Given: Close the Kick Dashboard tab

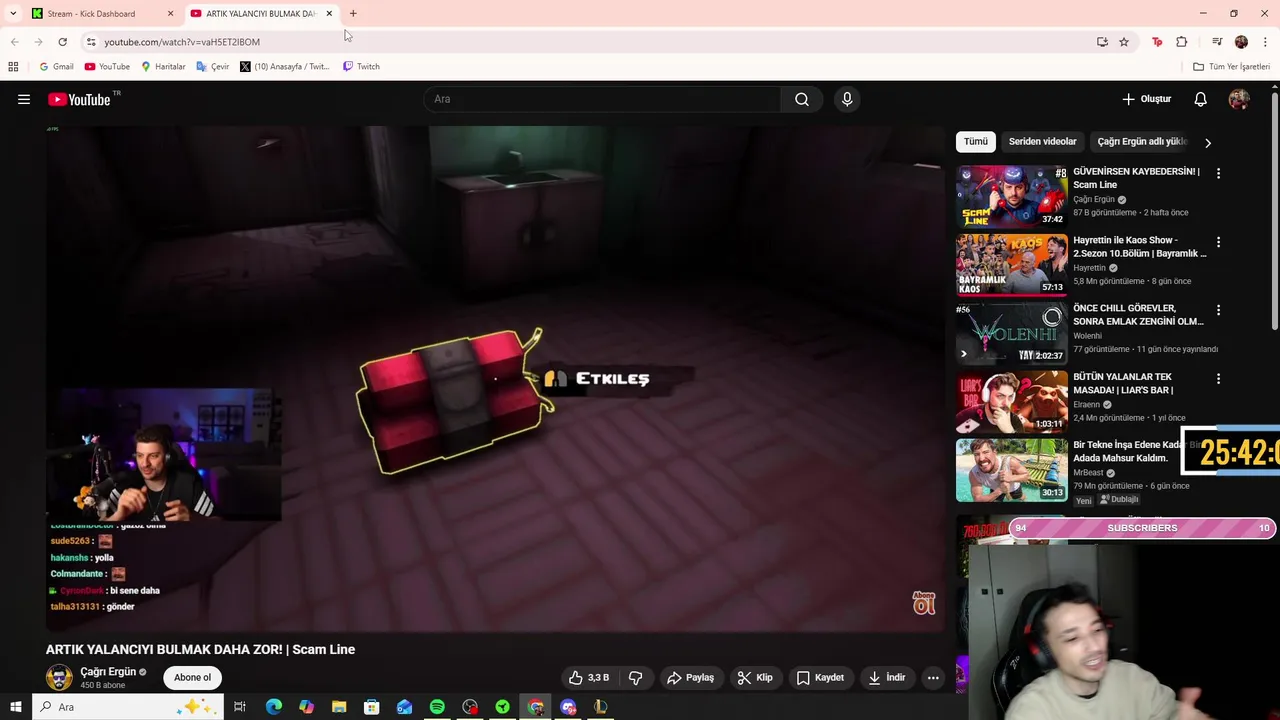Looking at the screenshot, I should pos(170,14).
